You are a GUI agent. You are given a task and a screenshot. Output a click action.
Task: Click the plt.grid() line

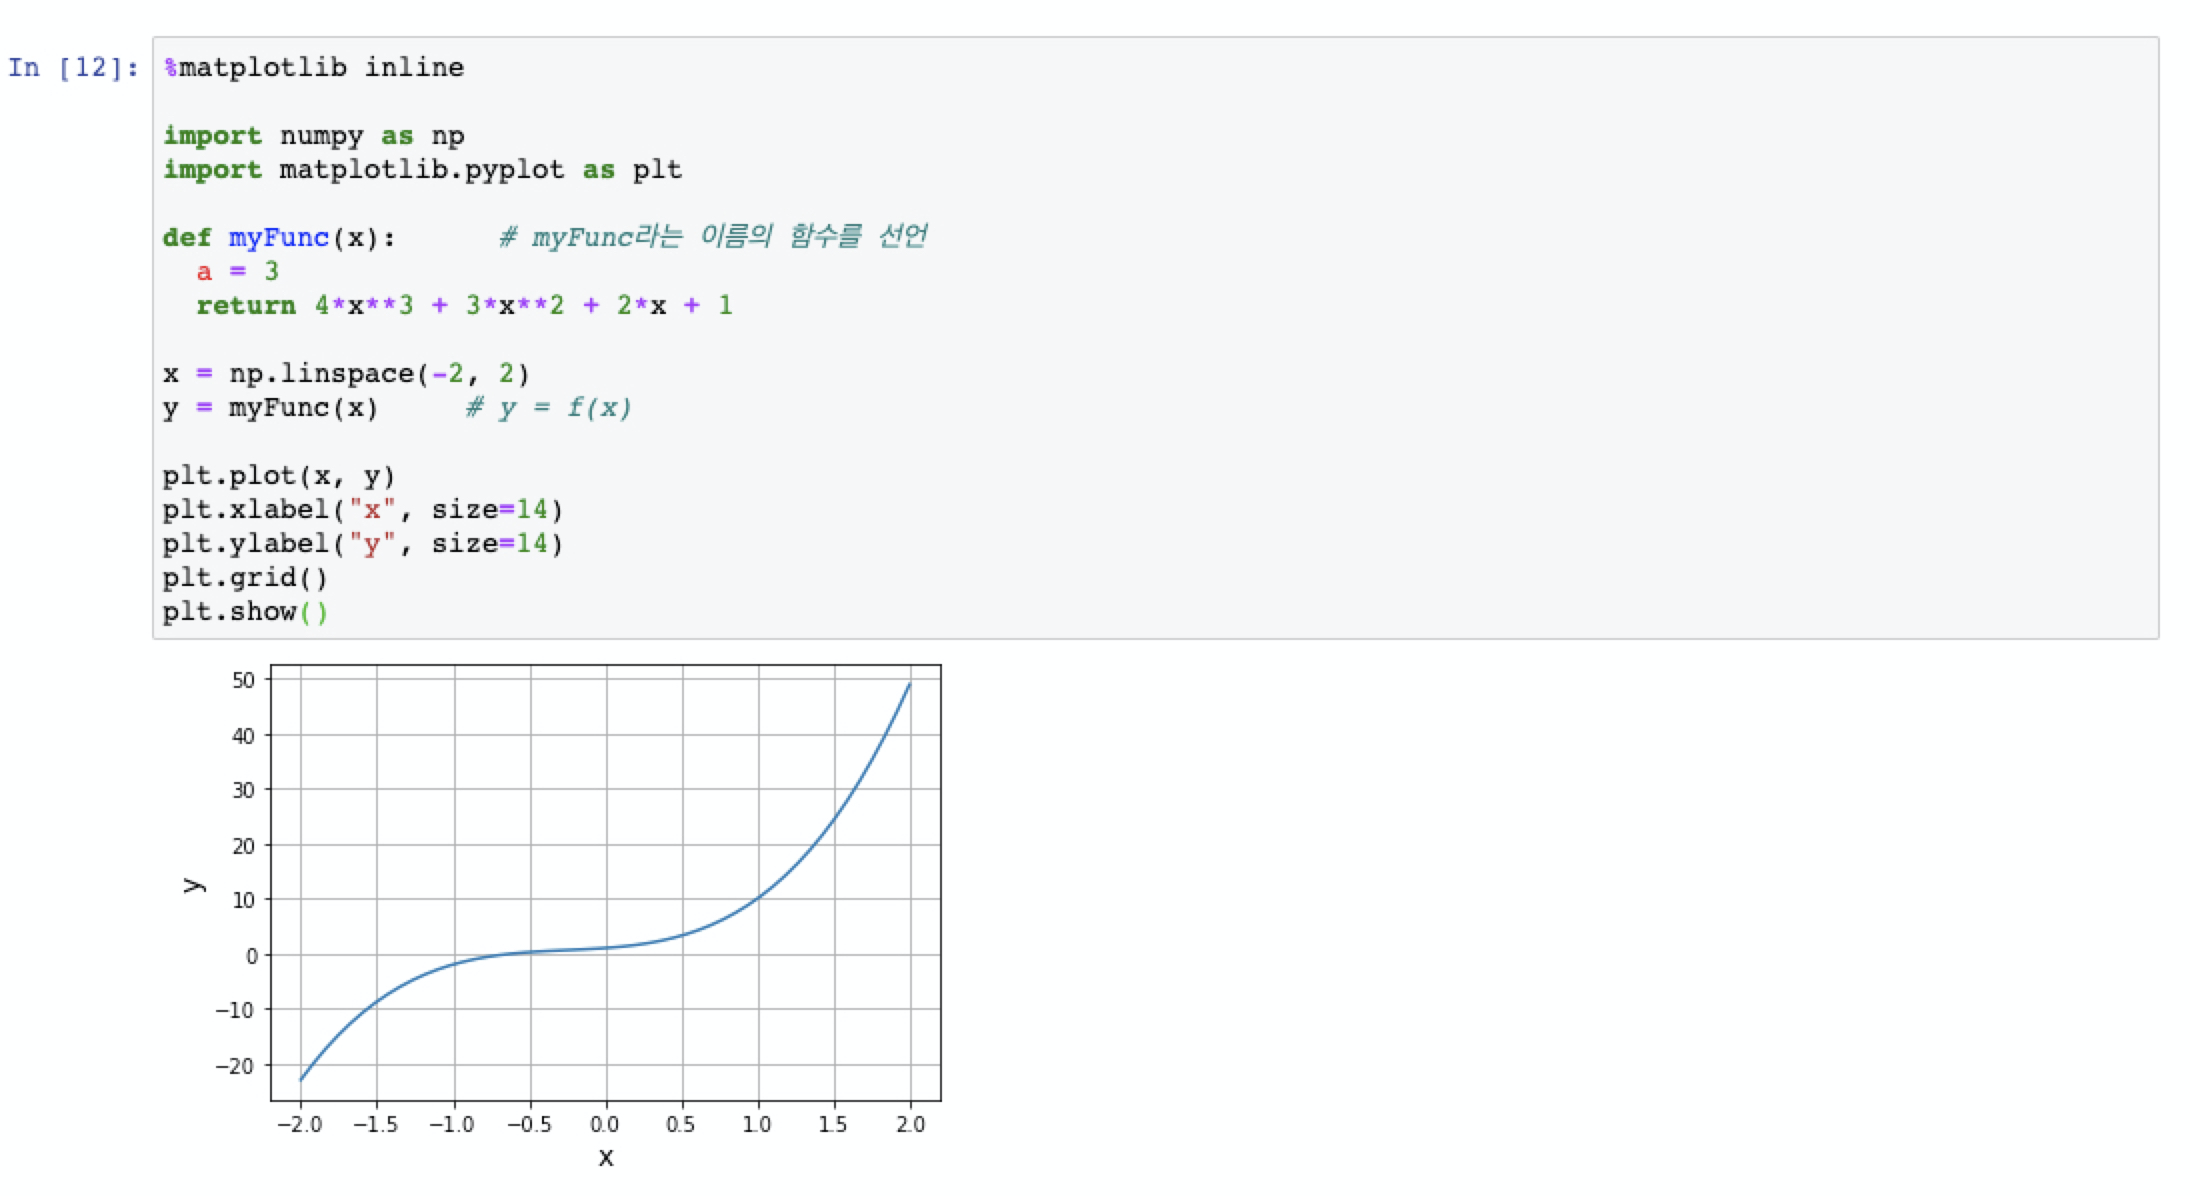(245, 577)
